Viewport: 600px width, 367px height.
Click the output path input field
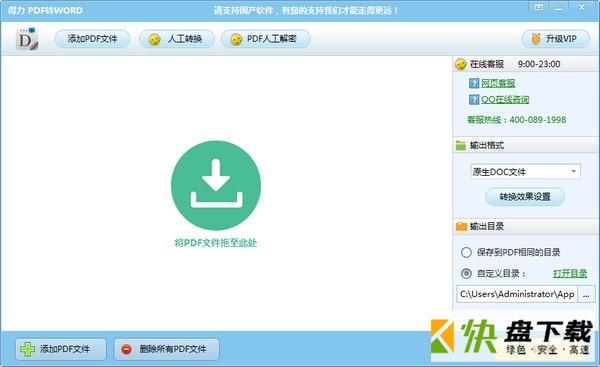(517, 294)
